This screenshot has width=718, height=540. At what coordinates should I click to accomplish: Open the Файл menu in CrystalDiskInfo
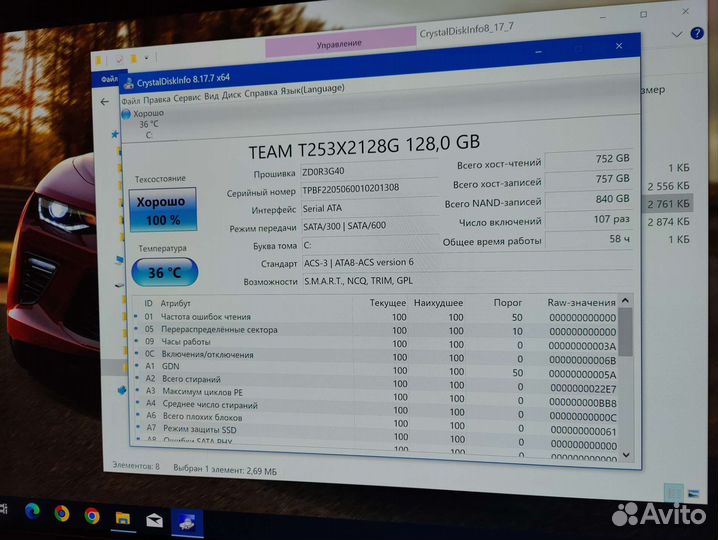tap(131, 100)
